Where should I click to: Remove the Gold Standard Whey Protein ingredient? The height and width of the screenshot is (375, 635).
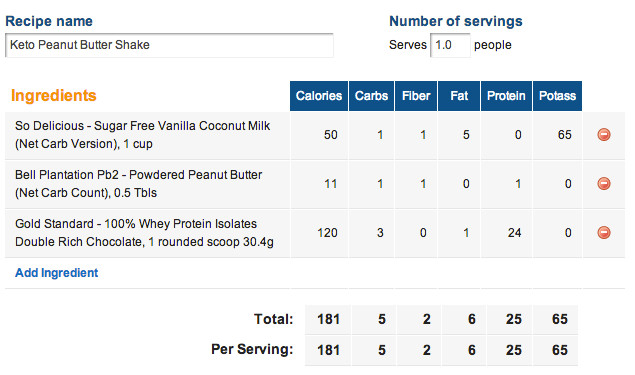tap(604, 232)
